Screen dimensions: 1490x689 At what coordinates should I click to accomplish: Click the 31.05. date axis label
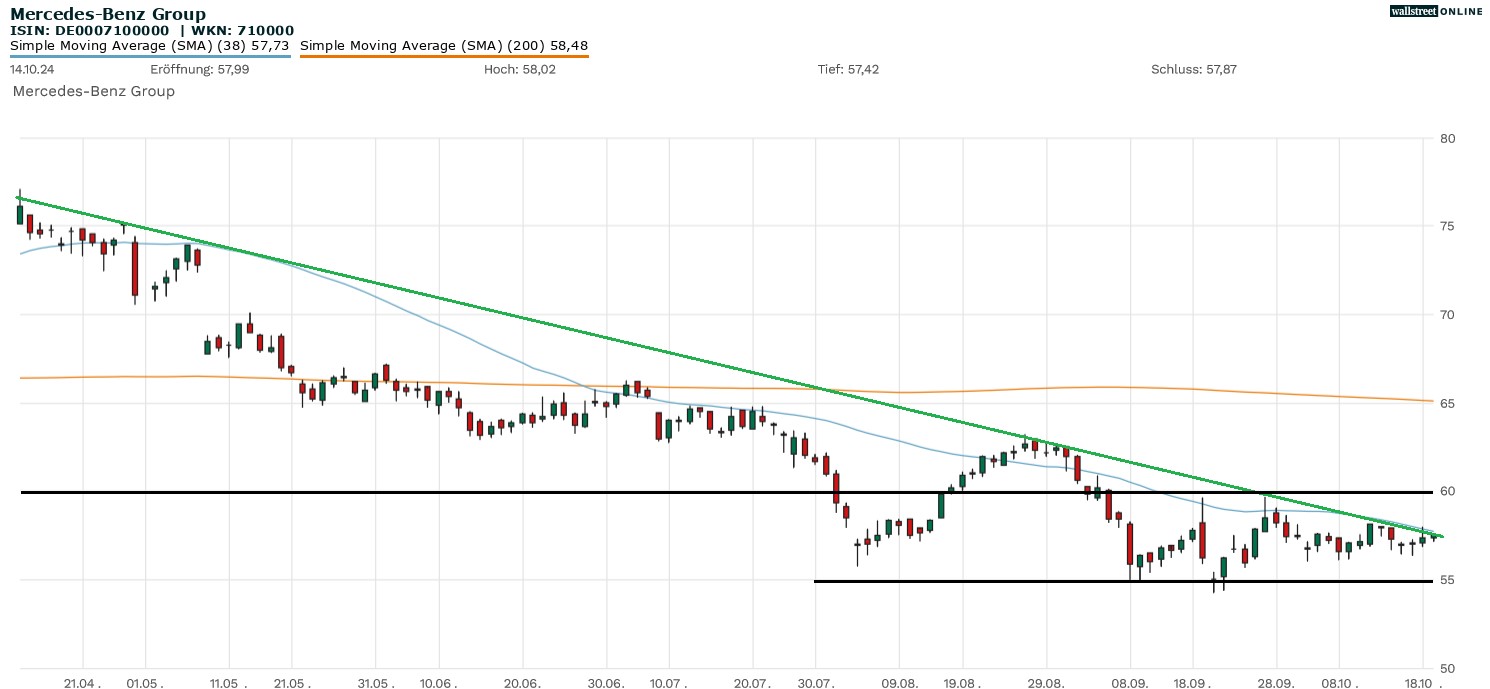(375, 685)
